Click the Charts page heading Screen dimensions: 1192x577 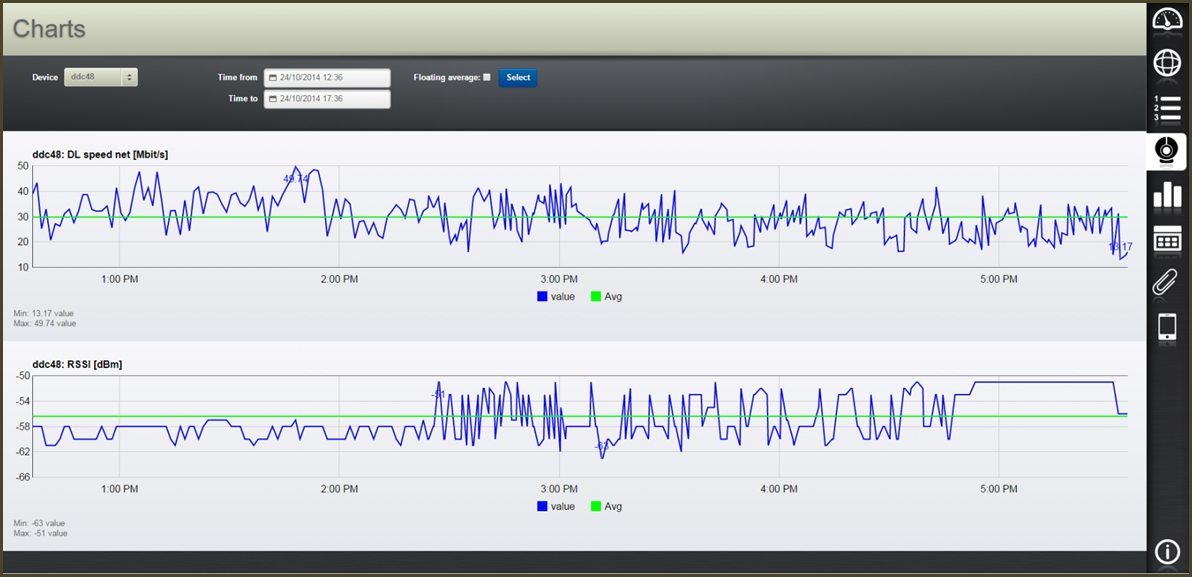[x=48, y=29]
